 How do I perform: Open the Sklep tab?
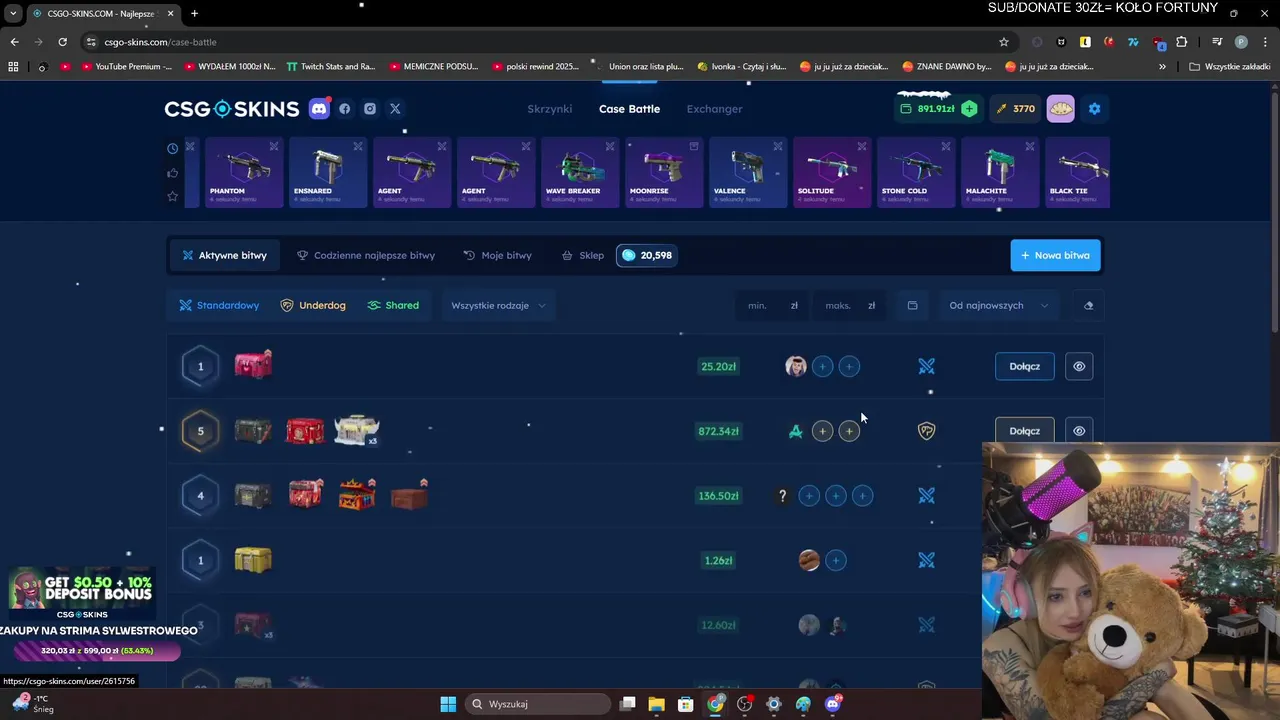point(582,255)
